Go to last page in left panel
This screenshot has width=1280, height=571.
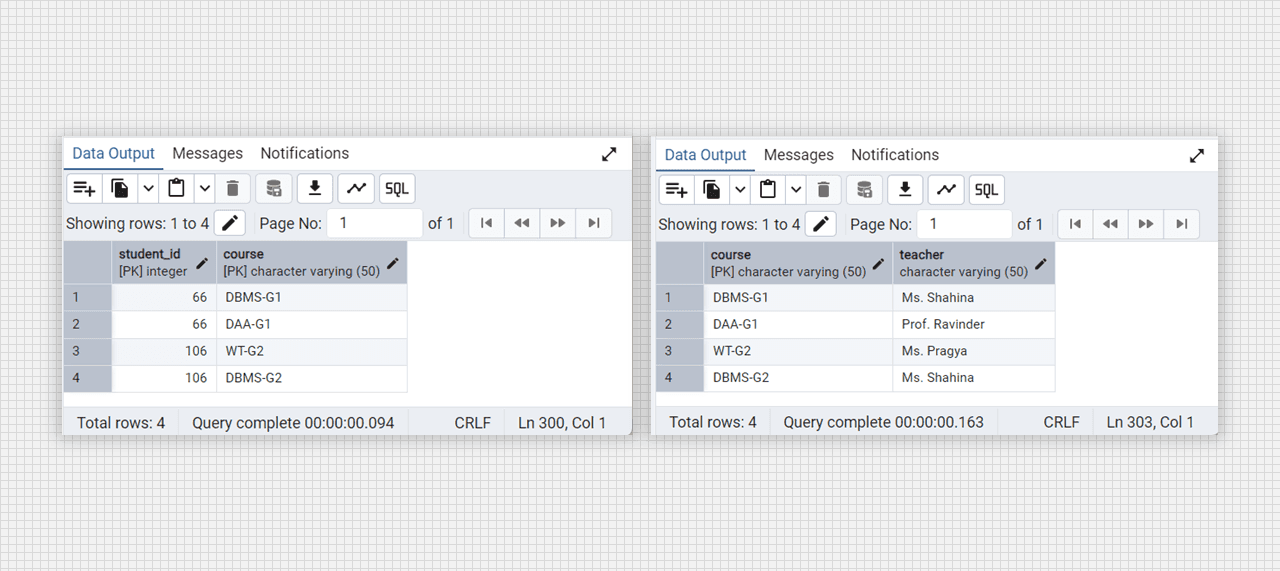(x=594, y=223)
